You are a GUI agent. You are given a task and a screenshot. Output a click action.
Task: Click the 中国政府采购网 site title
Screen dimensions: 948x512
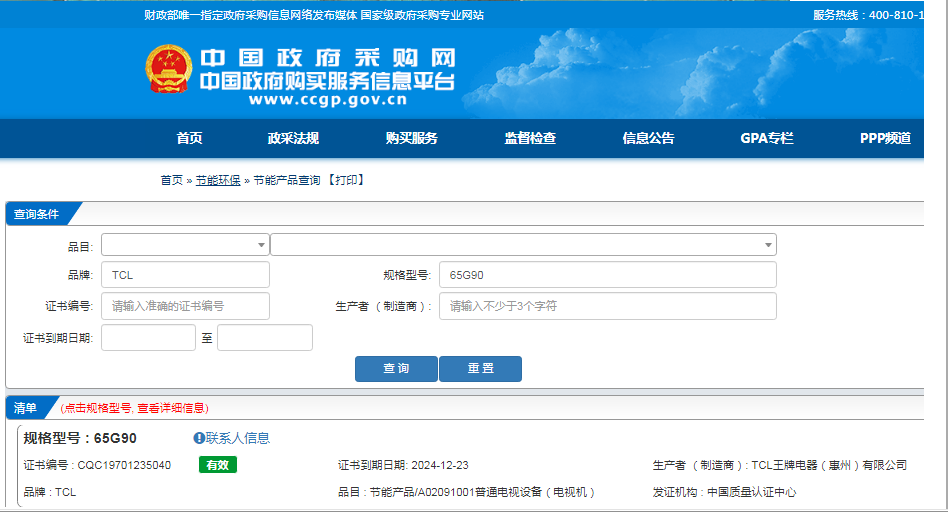(x=328, y=58)
